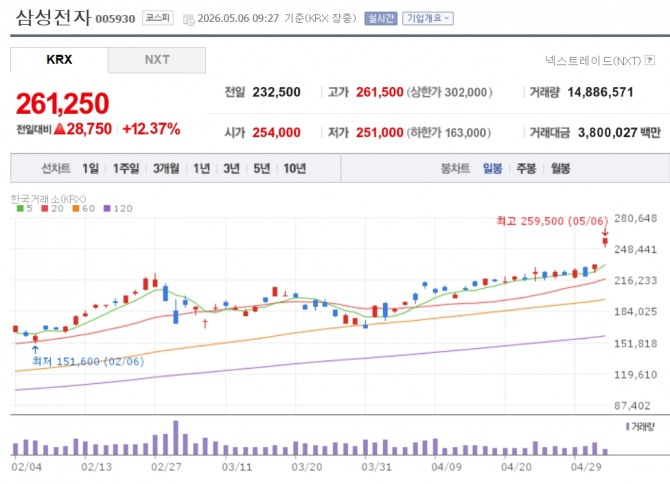Screen dimensions: 670x484
Task: Click the 봉차트 label in the chart bar
Action: pos(455,168)
